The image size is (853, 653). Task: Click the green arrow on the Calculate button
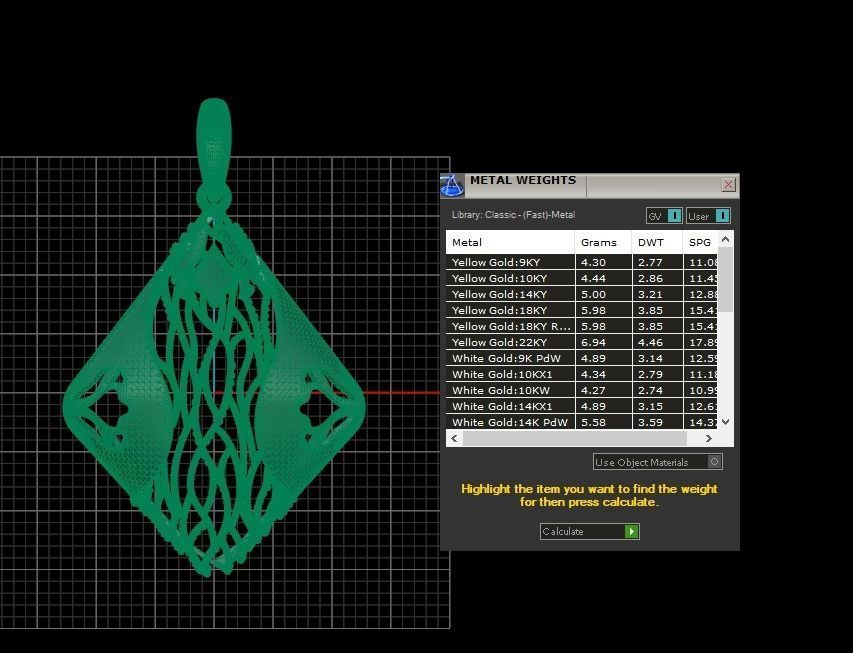pyautogui.click(x=631, y=531)
